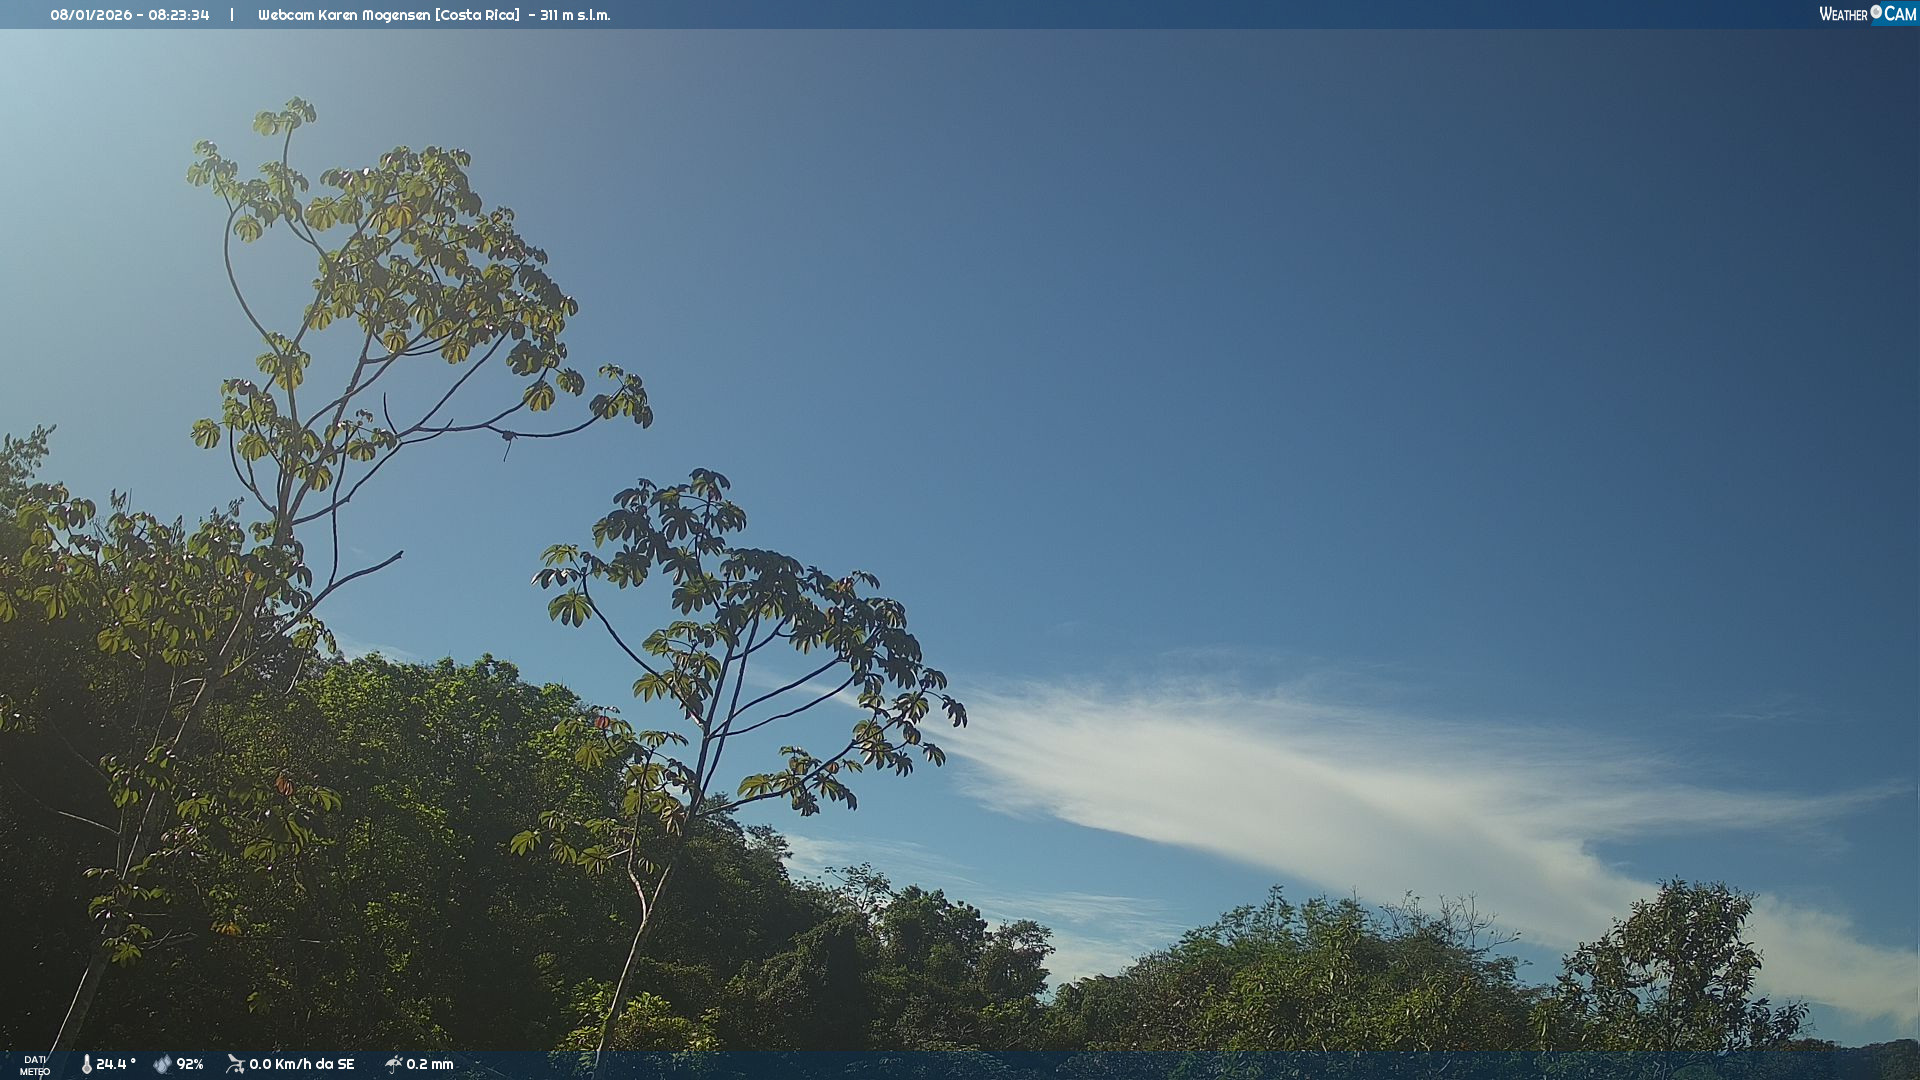Click the blue Cam logo badge
The height and width of the screenshot is (1080, 1920).
1899,14
